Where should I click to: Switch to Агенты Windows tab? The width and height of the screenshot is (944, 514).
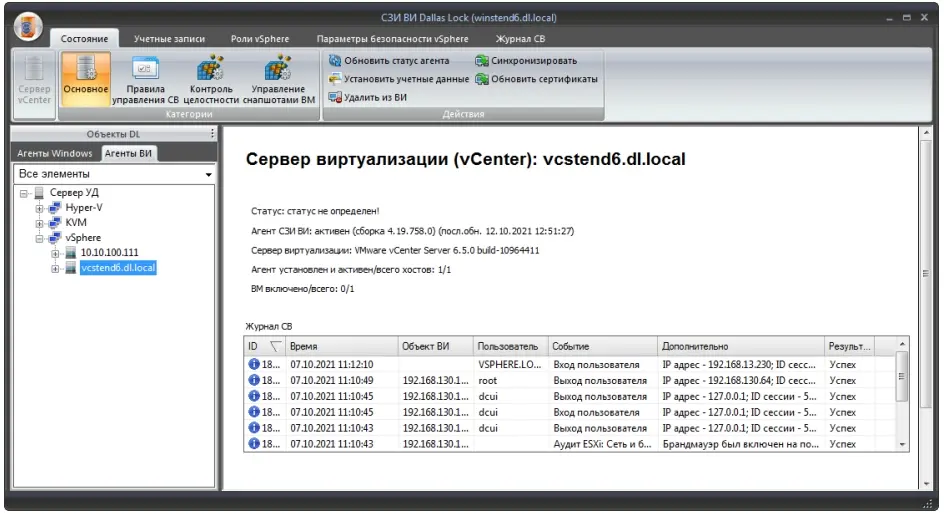click(x=55, y=153)
